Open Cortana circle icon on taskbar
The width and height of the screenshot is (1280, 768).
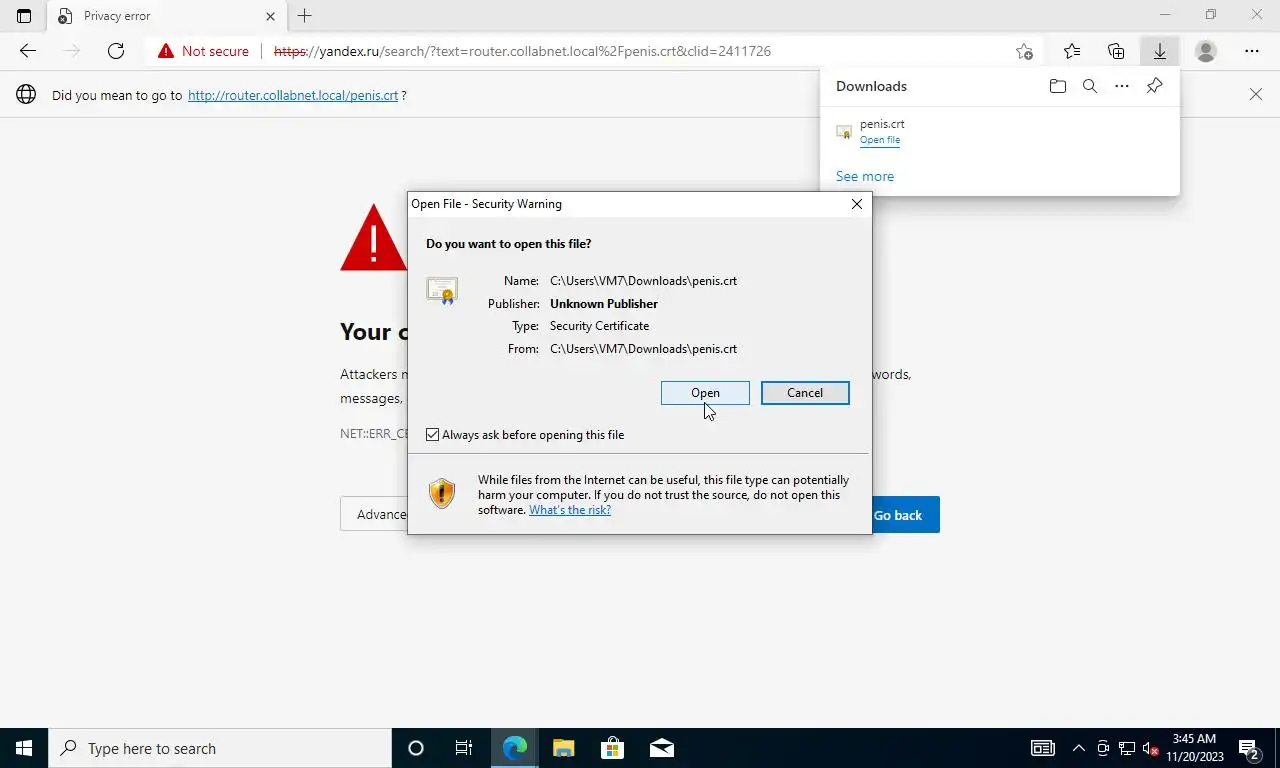point(416,748)
